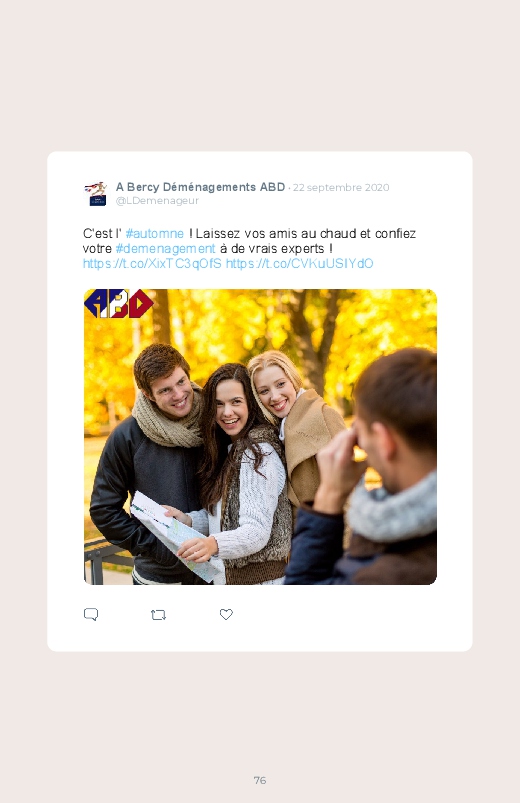Click the page number 76

(260, 780)
